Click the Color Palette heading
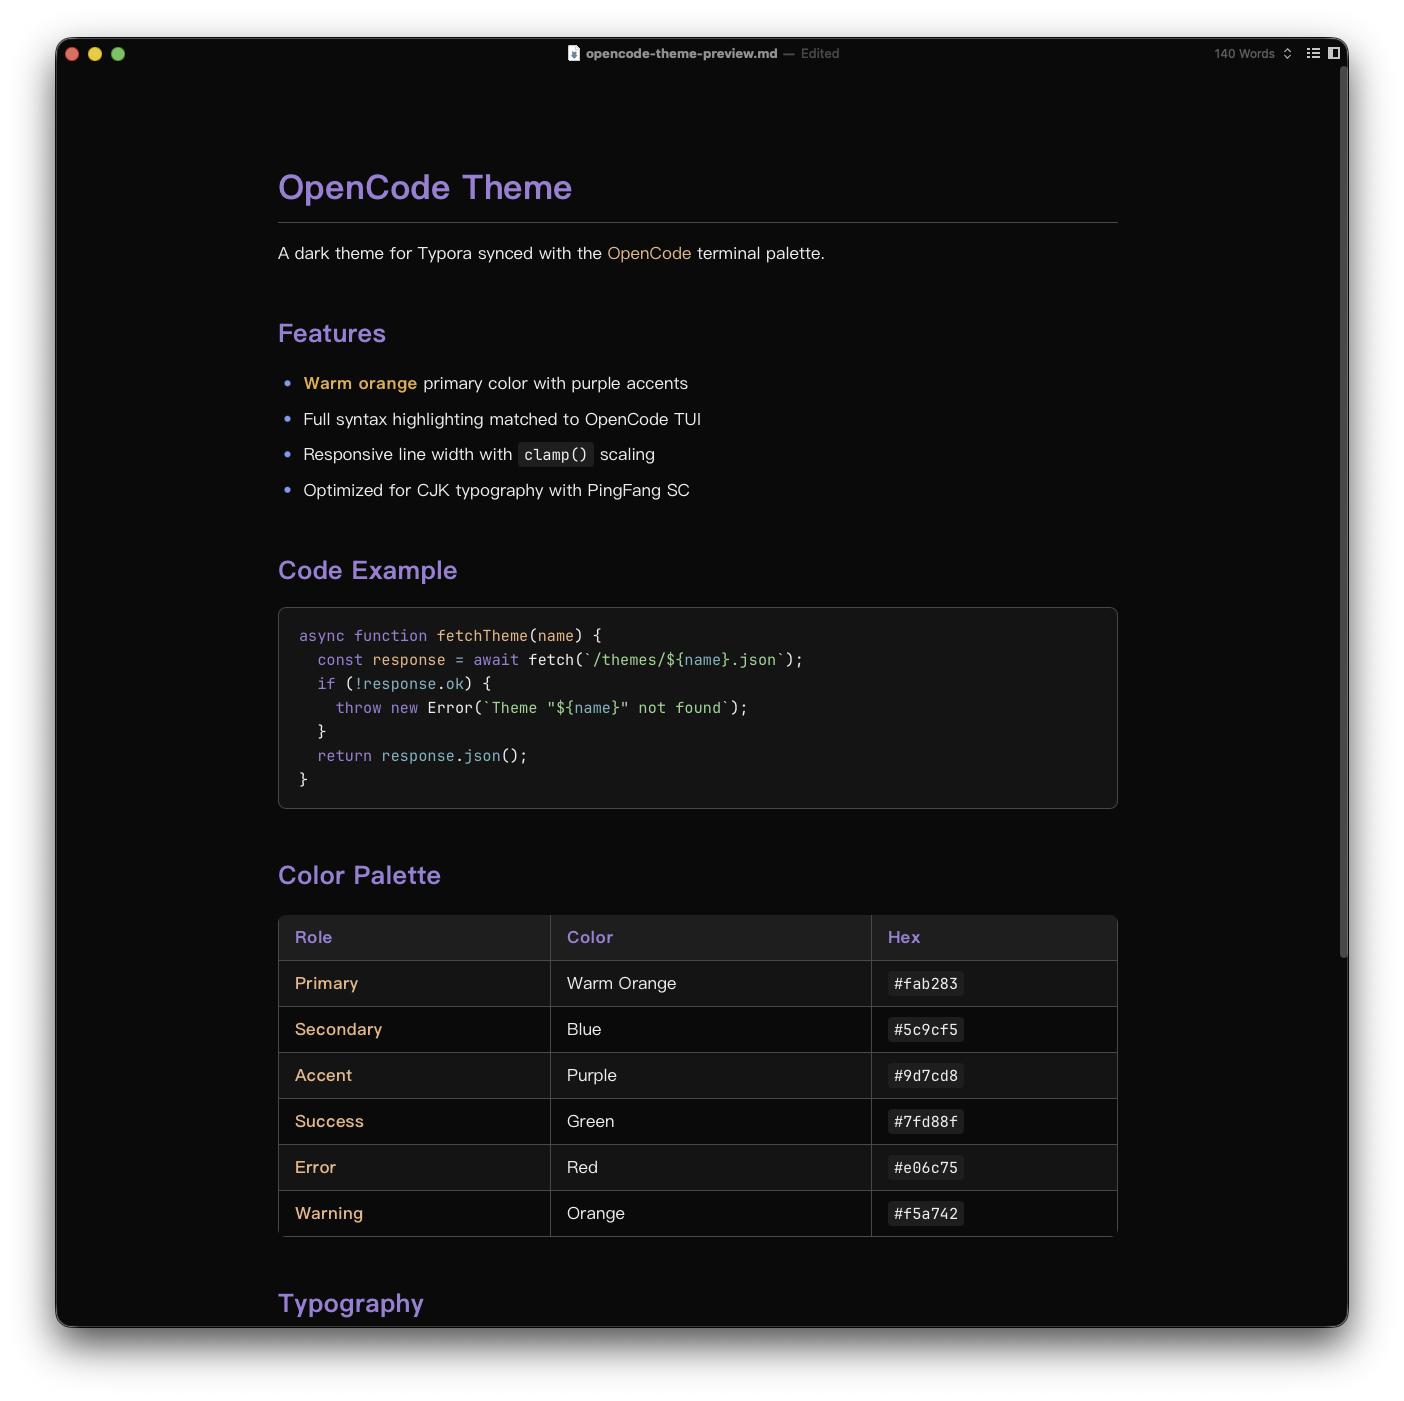1404x1401 pixels. (359, 875)
